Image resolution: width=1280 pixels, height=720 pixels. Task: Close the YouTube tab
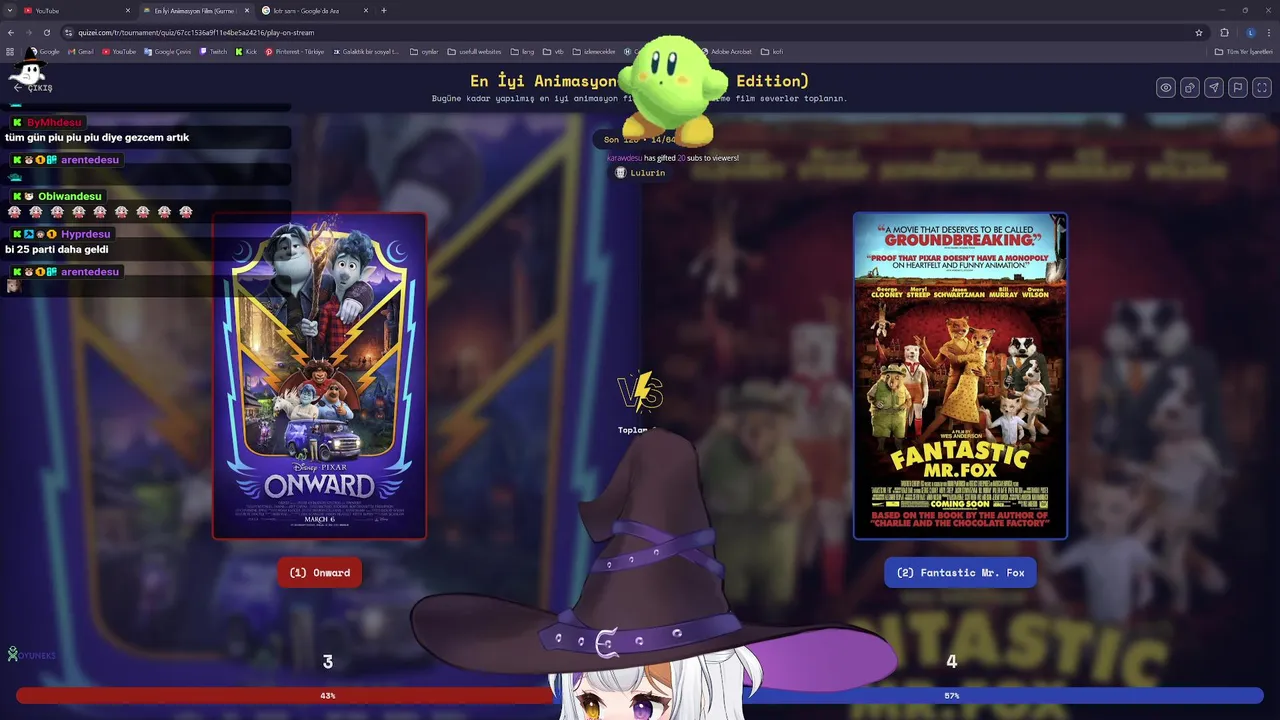128,10
